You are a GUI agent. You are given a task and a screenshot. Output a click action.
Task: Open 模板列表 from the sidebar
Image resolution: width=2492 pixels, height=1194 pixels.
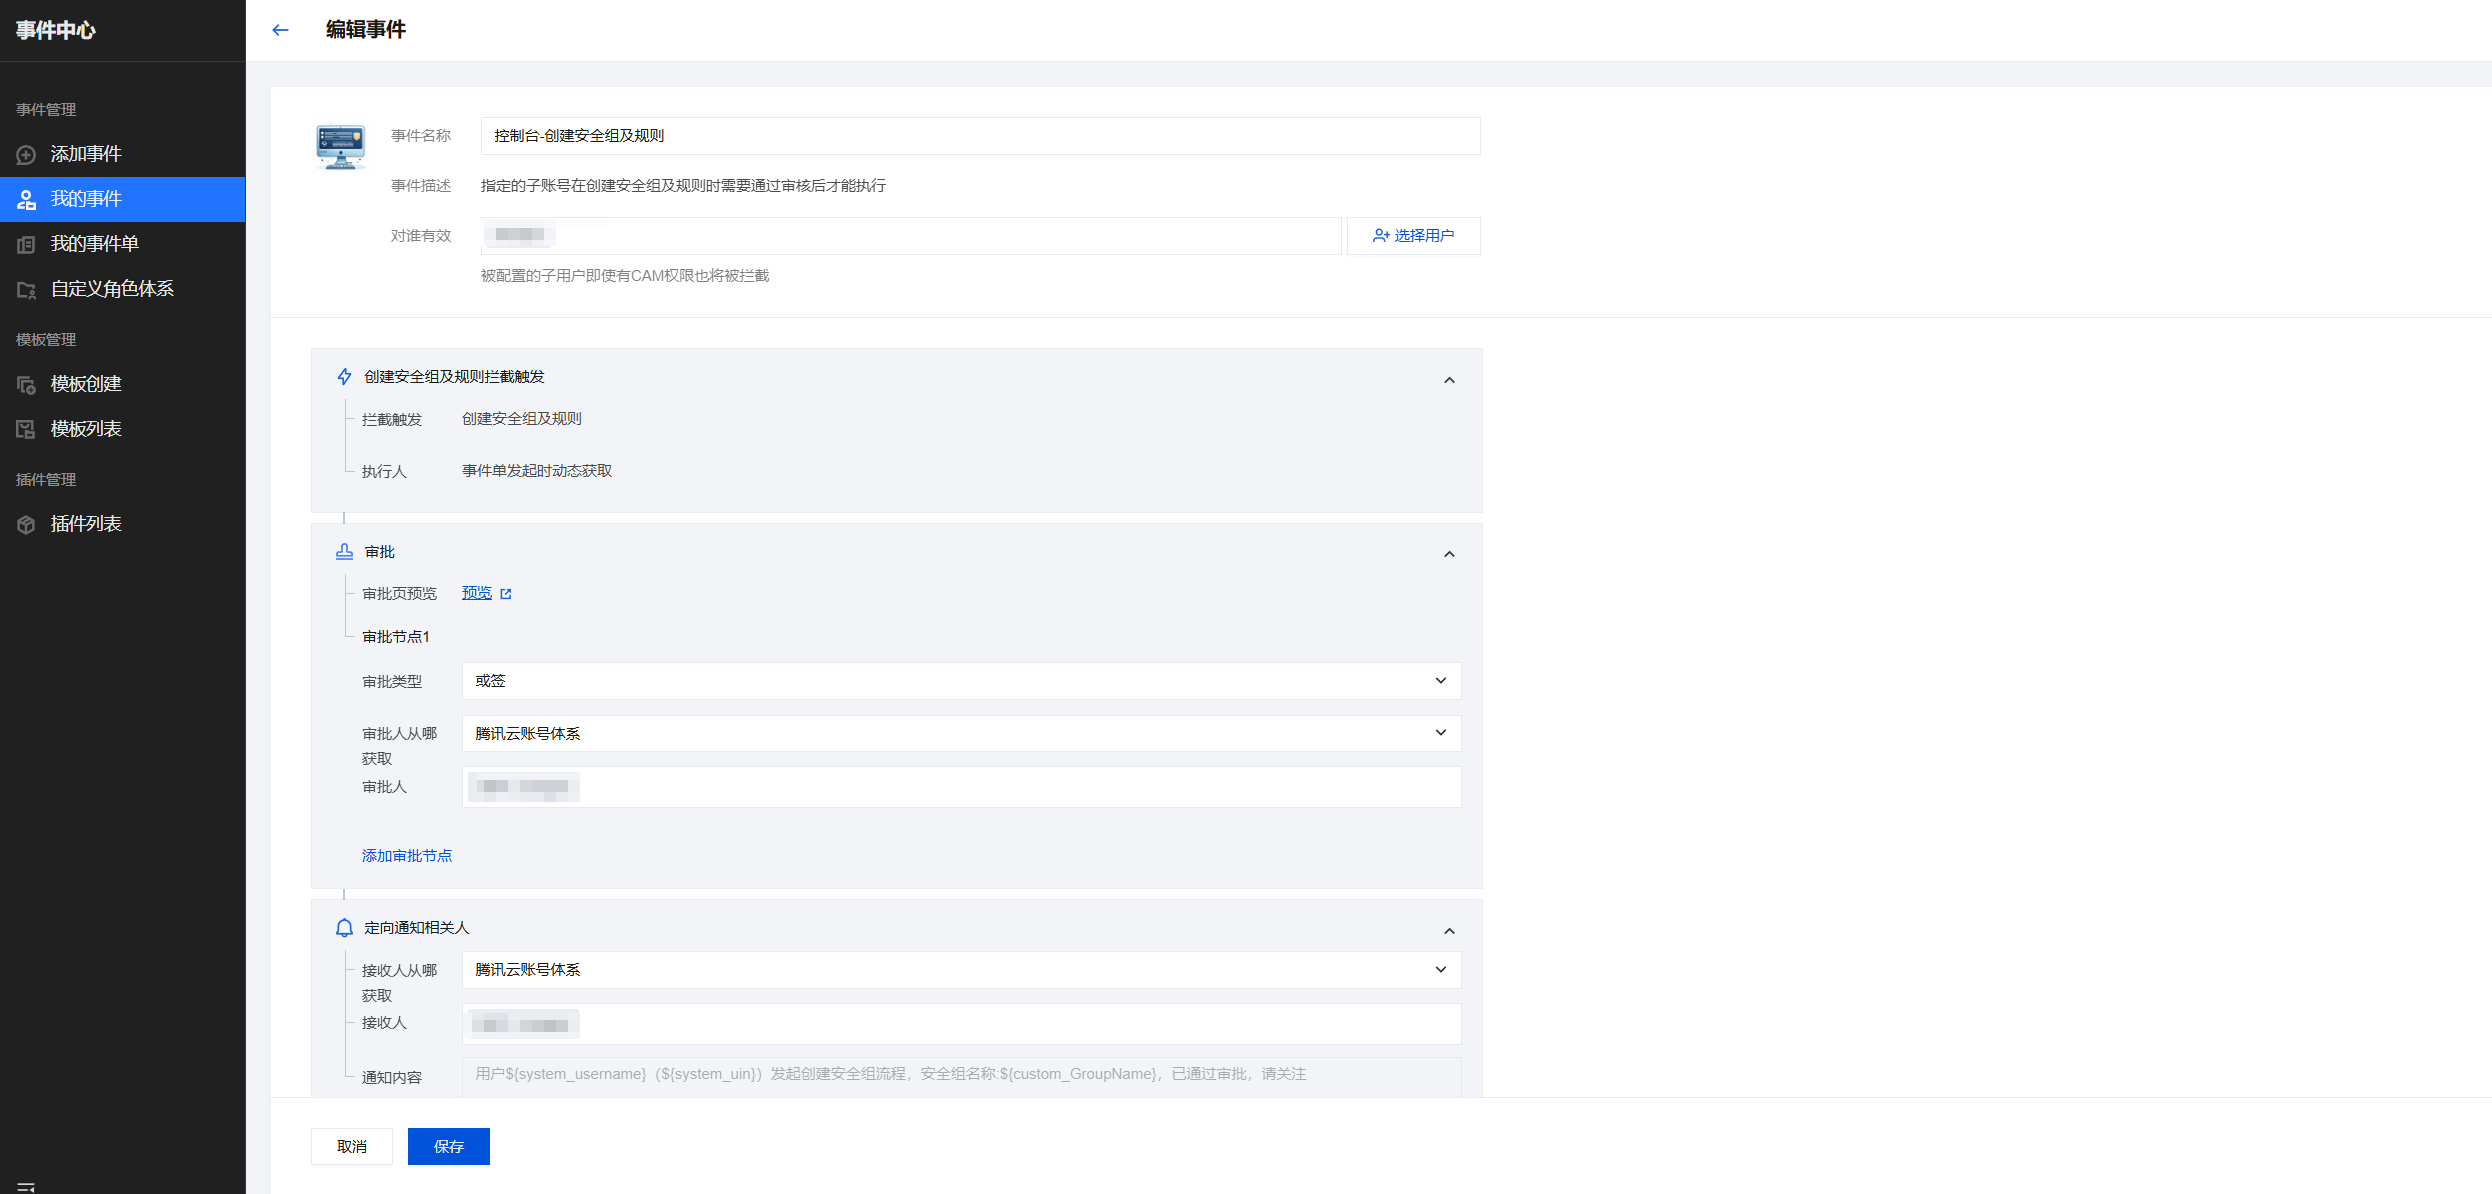click(86, 429)
